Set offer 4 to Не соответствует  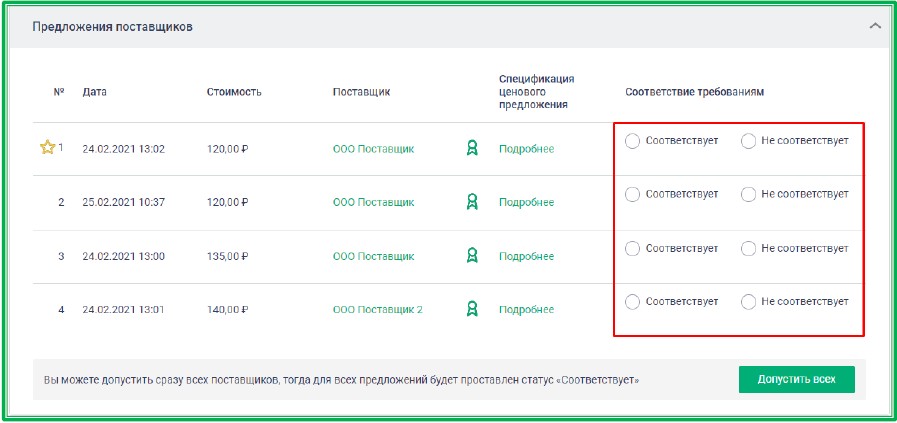(748, 301)
